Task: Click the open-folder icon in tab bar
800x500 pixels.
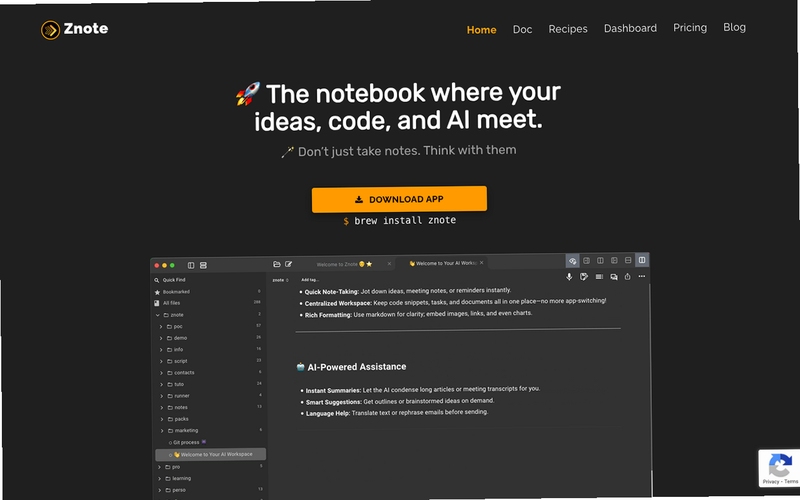Action: [277, 264]
